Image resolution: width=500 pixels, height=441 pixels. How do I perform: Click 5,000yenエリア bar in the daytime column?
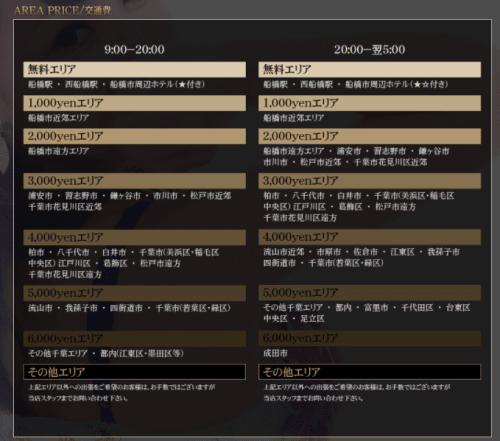click(135, 293)
